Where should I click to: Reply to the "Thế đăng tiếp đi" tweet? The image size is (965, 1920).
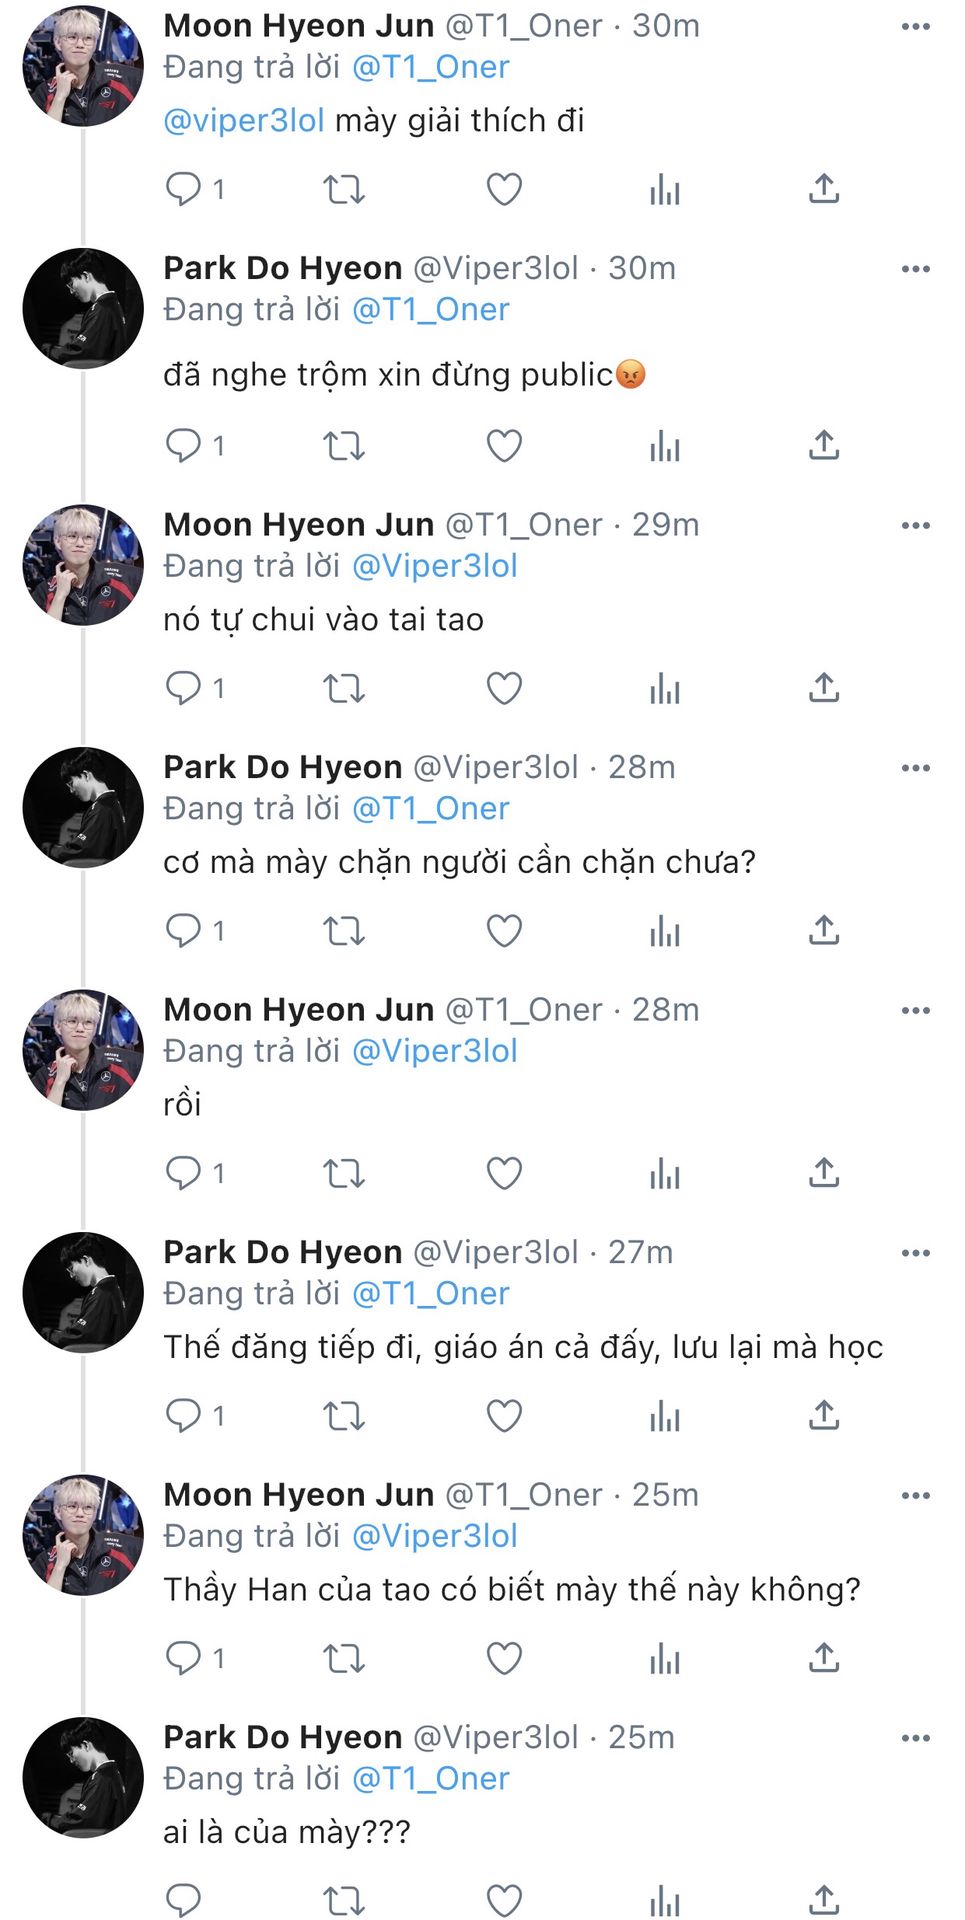click(184, 1416)
